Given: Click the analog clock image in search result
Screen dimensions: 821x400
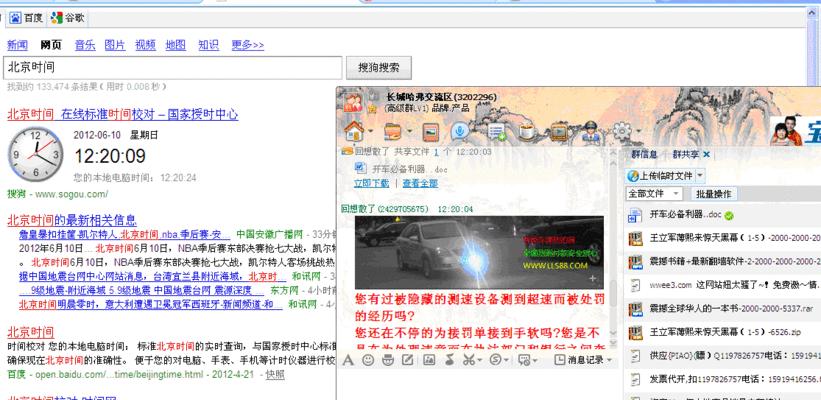Looking at the screenshot, I should pyautogui.click(x=35, y=154).
